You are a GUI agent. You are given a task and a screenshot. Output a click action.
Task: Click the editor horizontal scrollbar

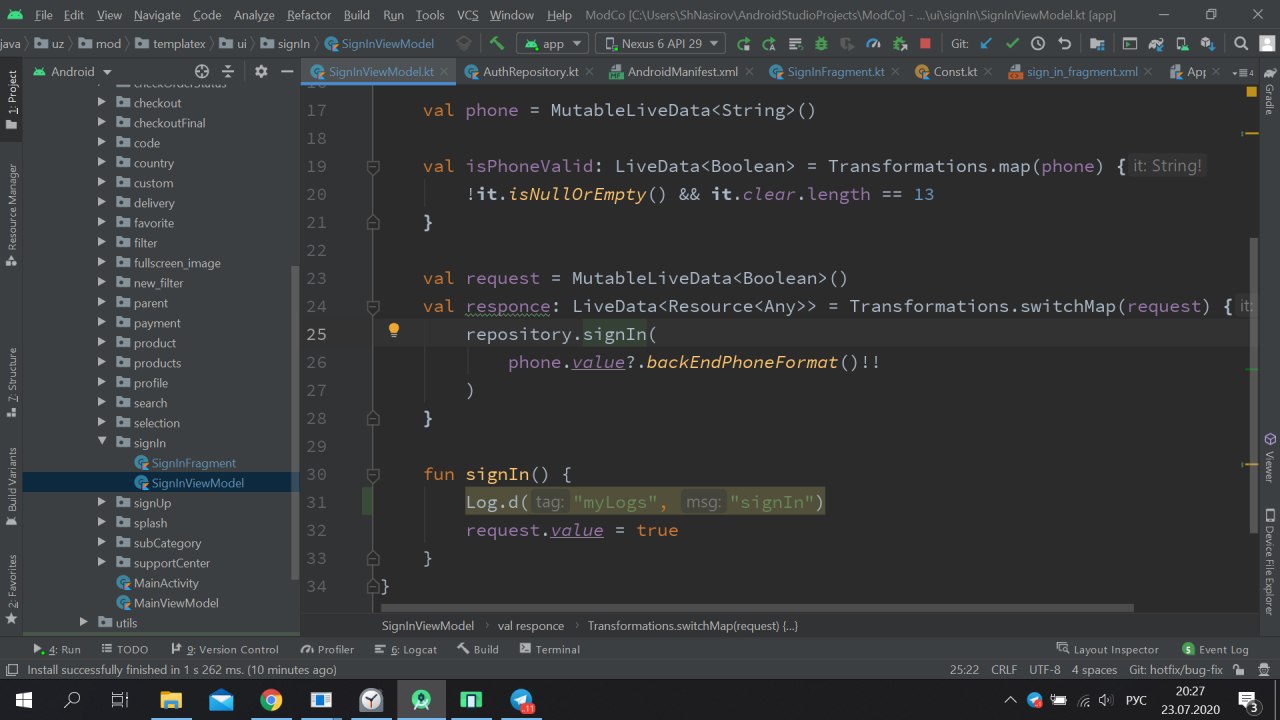coord(757,607)
